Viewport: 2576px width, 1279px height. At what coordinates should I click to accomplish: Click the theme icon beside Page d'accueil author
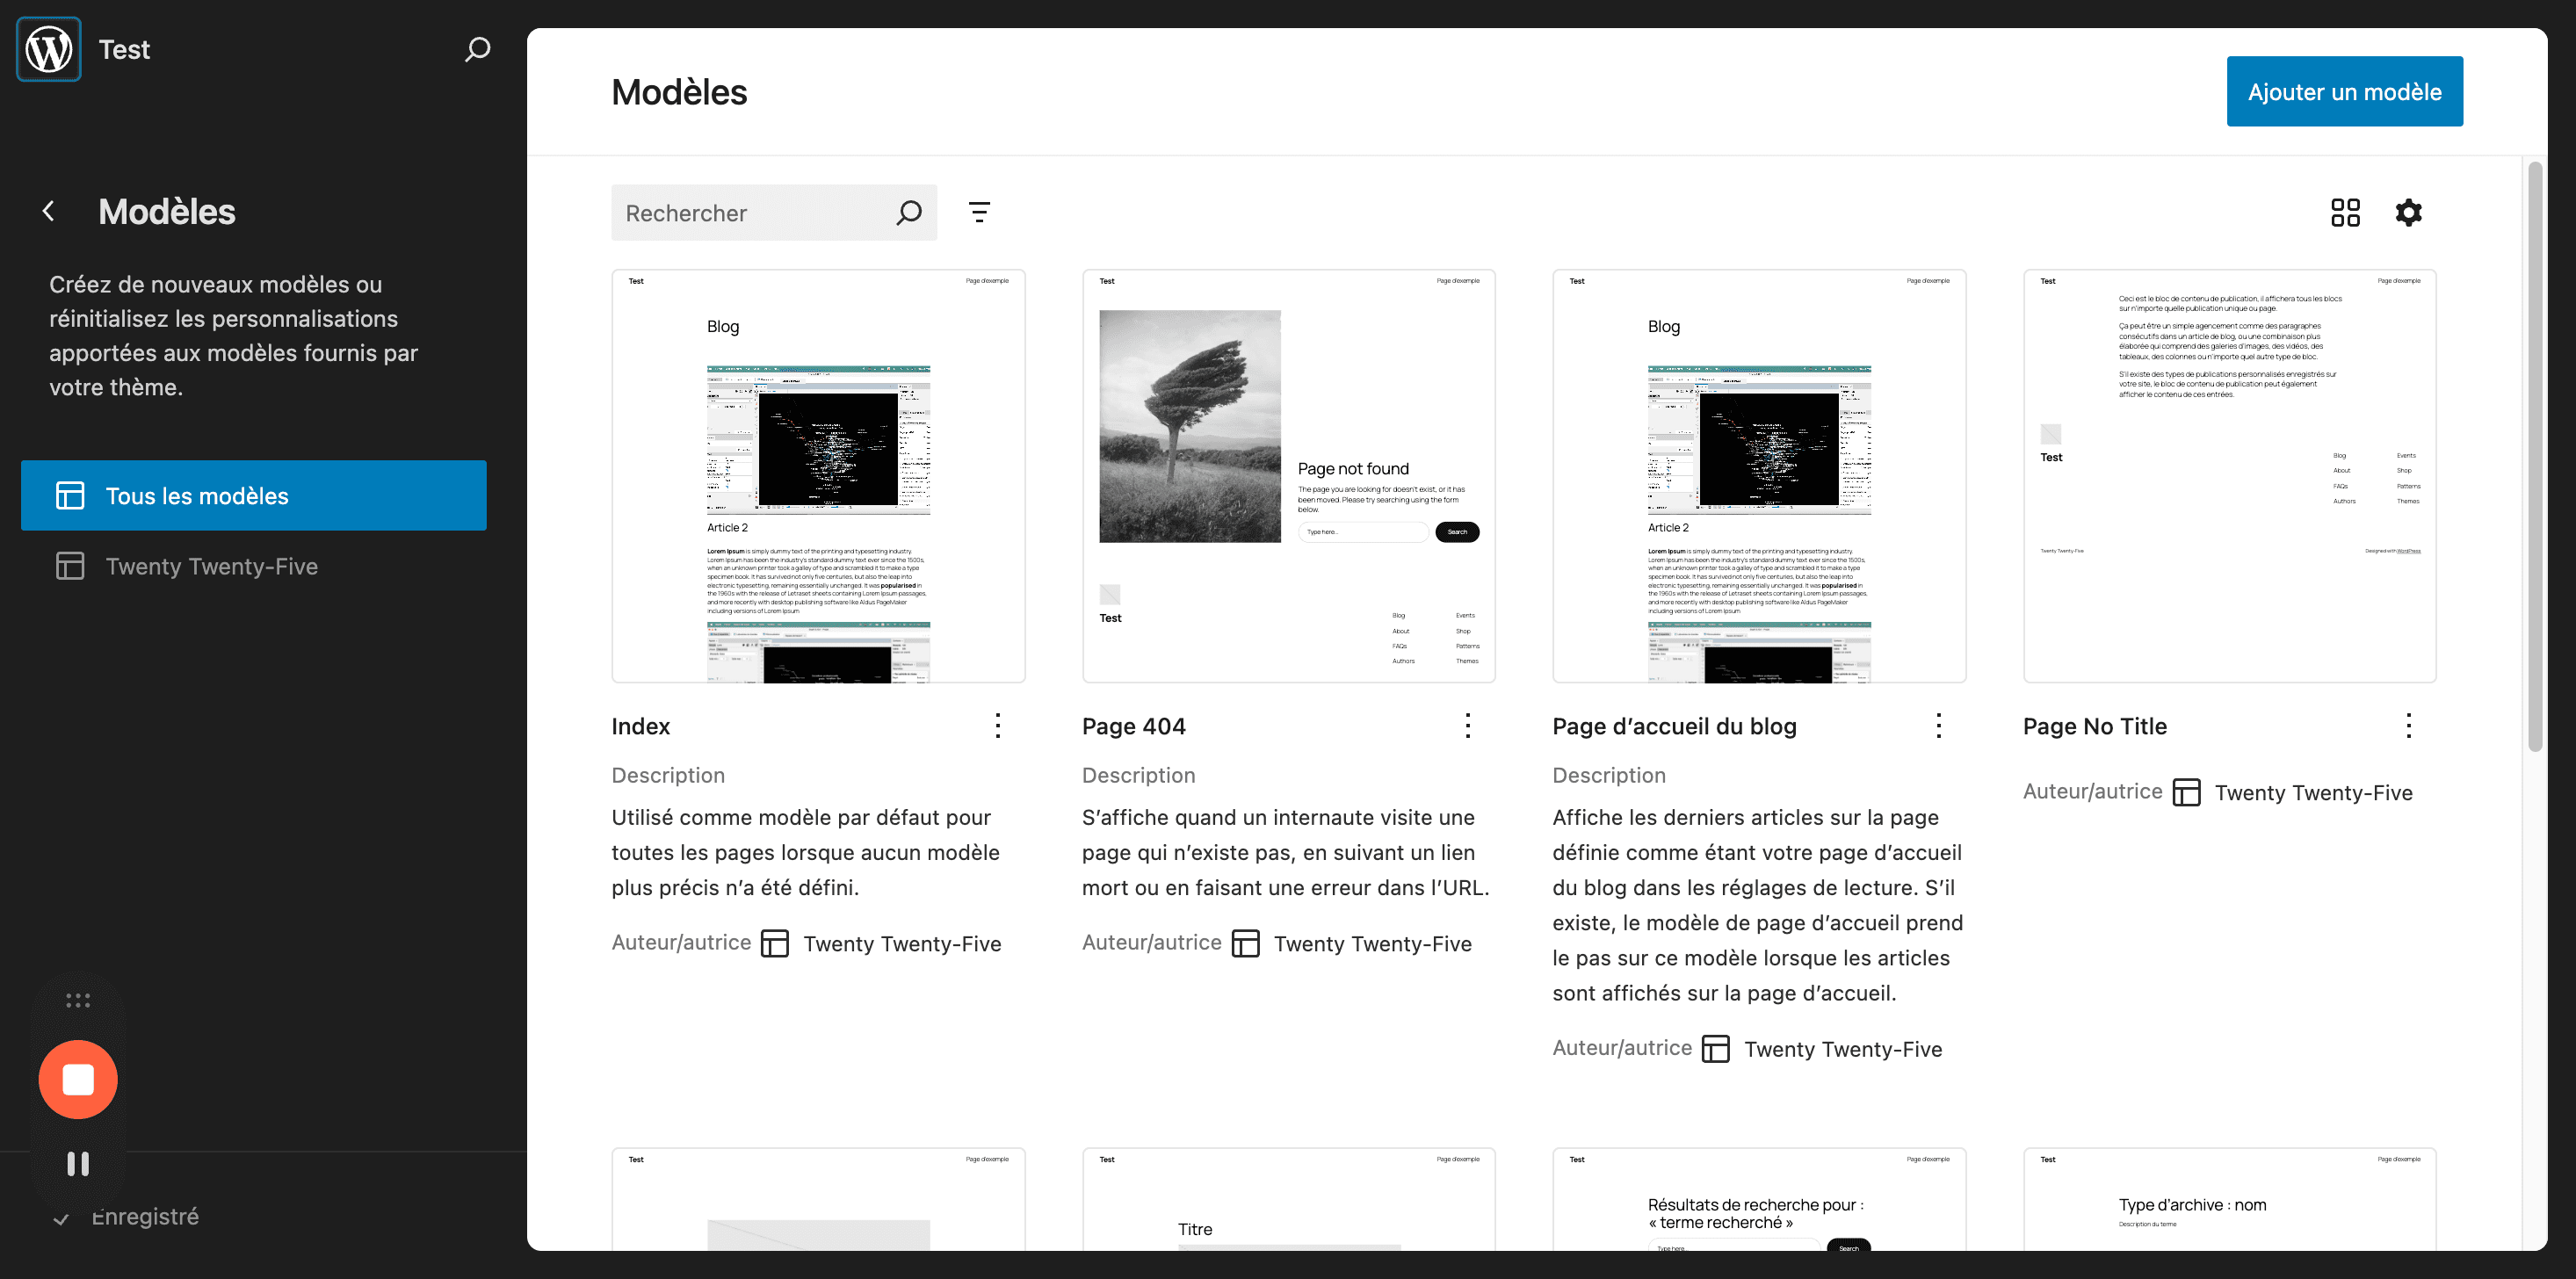(1715, 1049)
